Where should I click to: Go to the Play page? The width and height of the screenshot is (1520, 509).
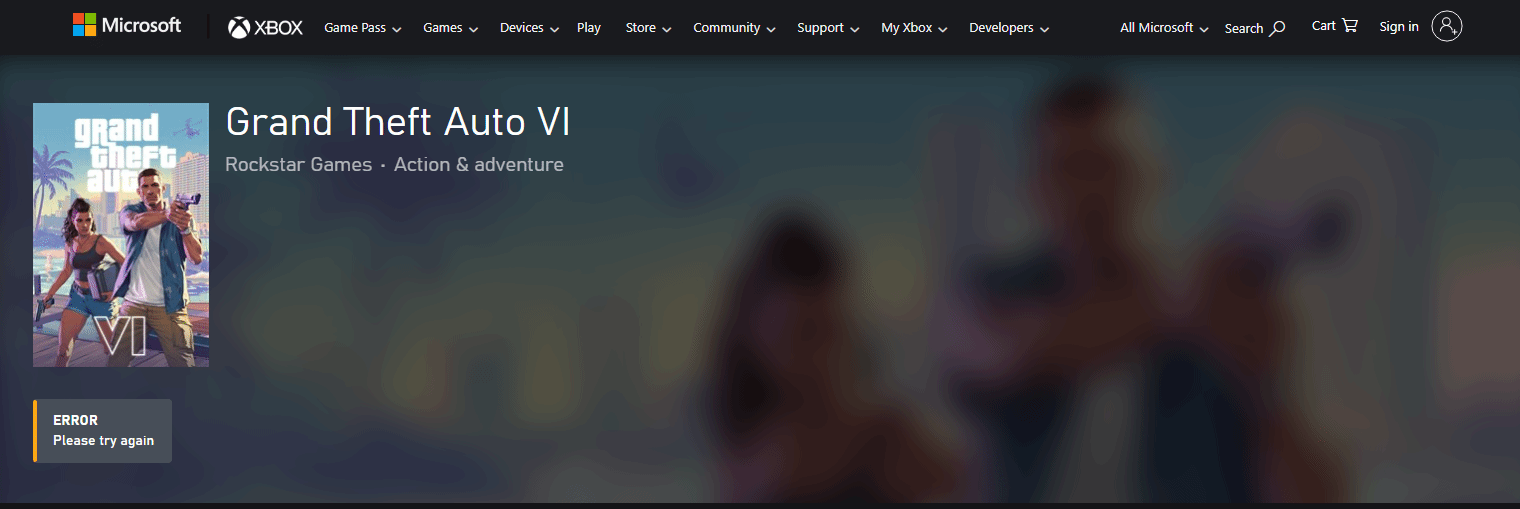[x=589, y=28]
